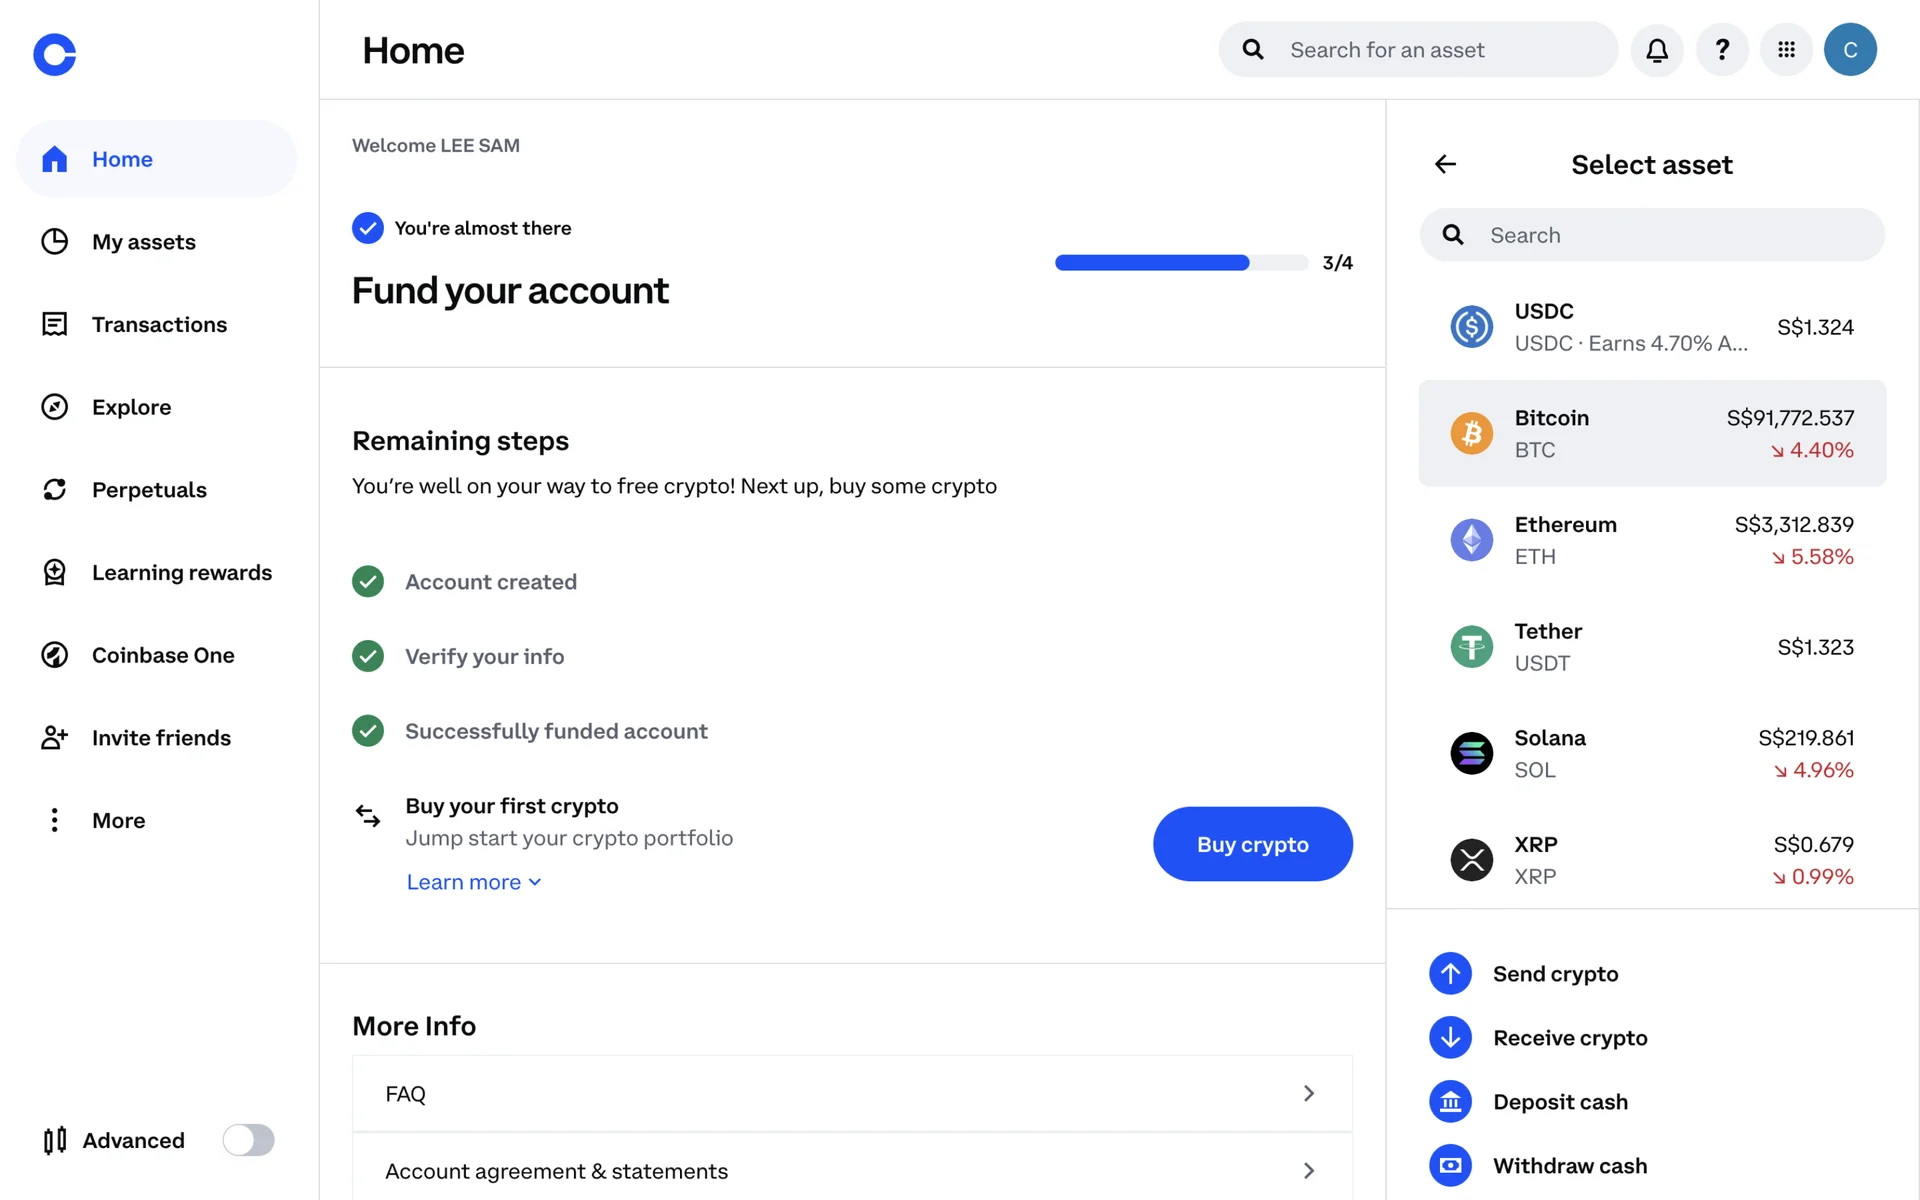Image resolution: width=1920 pixels, height=1200 pixels.
Task: Click the 3/4 funding progress bar
Action: [1180, 263]
